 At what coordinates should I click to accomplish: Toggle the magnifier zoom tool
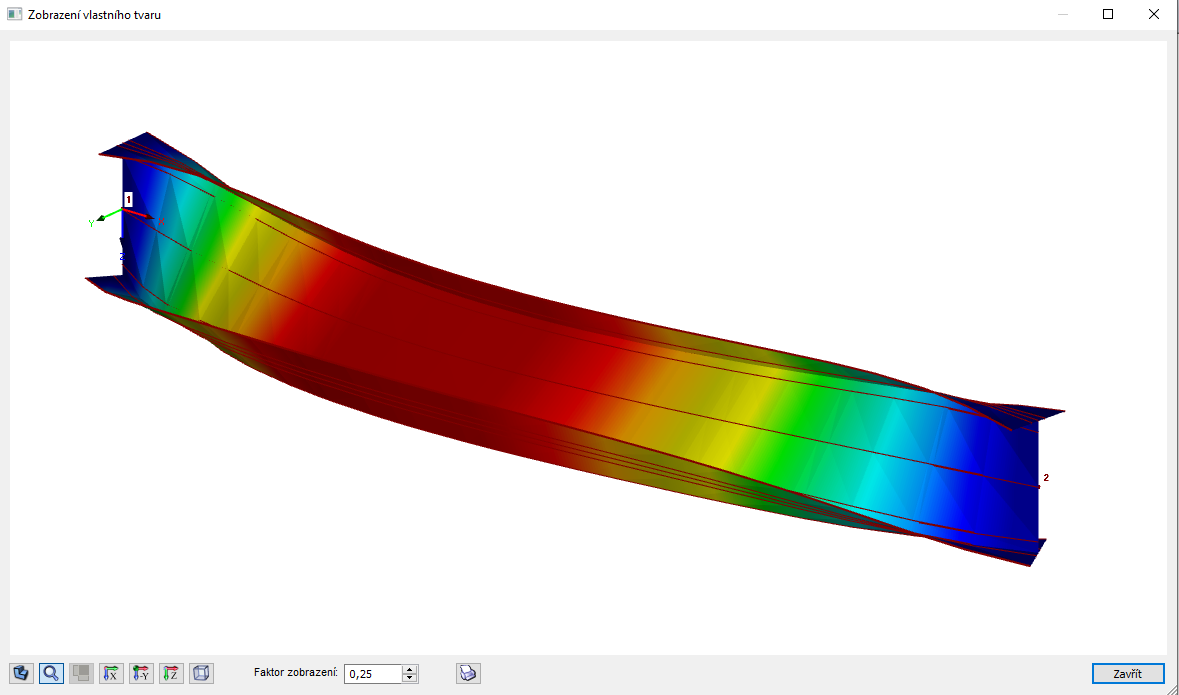pyautogui.click(x=51, y=673)
